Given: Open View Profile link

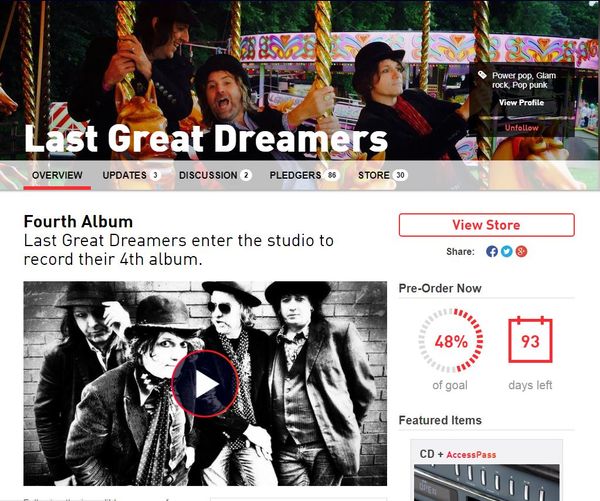Looking at the screenshot, I should [521, 103].
